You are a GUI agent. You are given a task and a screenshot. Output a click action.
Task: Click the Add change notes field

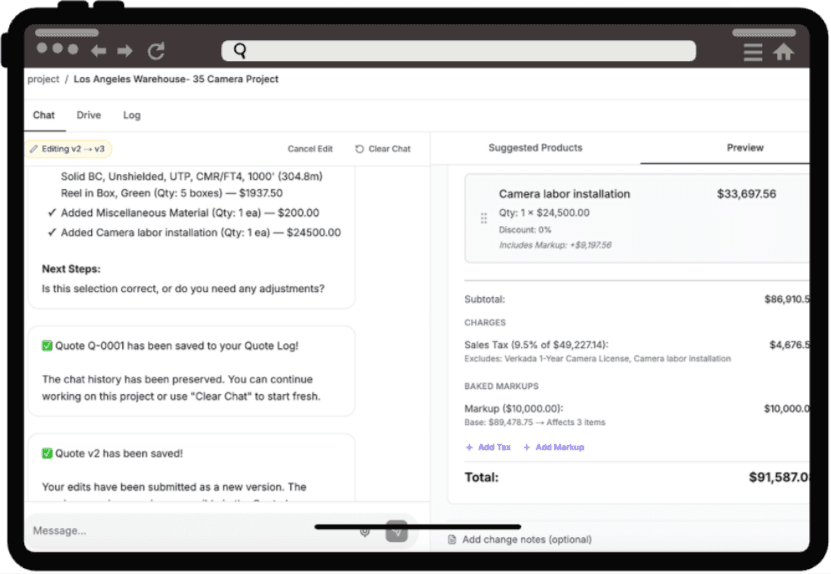(526, 539)
